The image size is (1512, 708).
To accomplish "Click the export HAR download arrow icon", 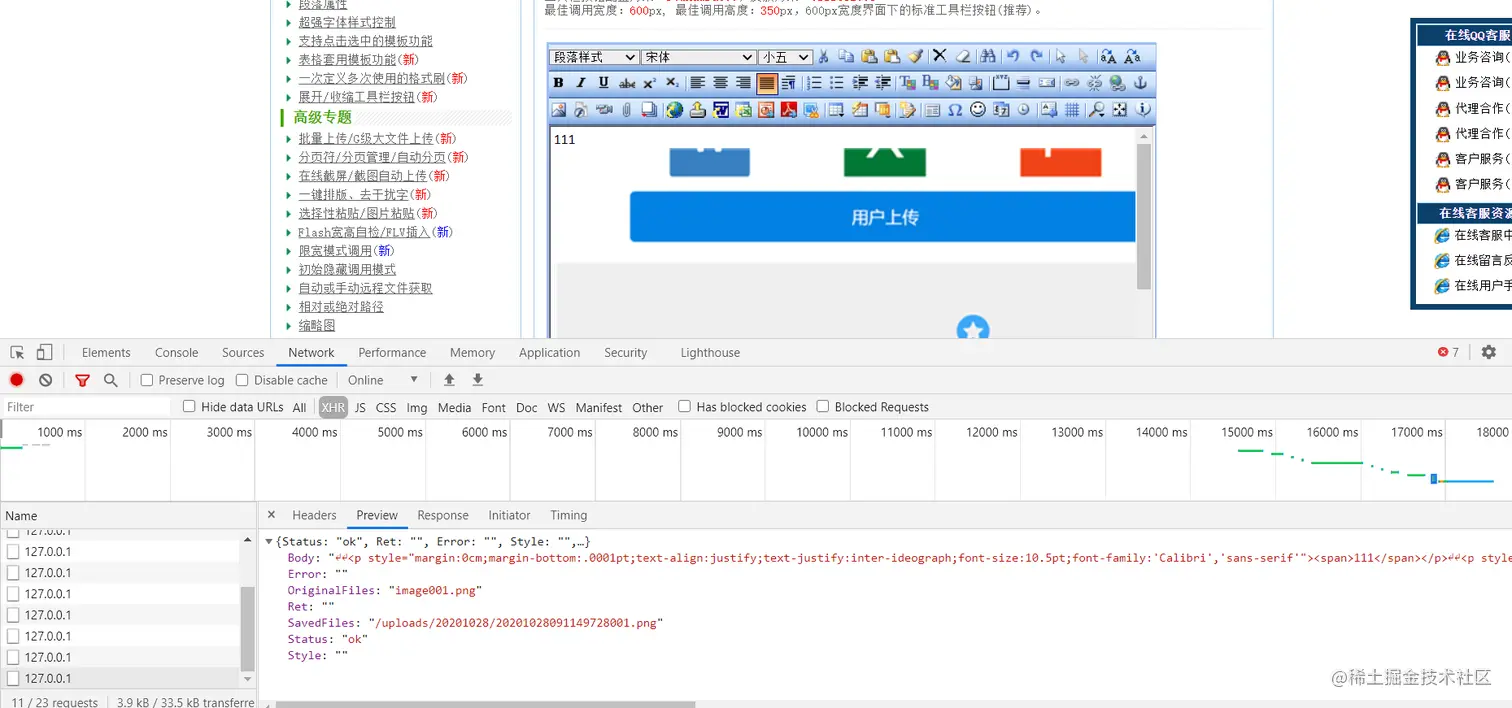I will pos(478,380).
